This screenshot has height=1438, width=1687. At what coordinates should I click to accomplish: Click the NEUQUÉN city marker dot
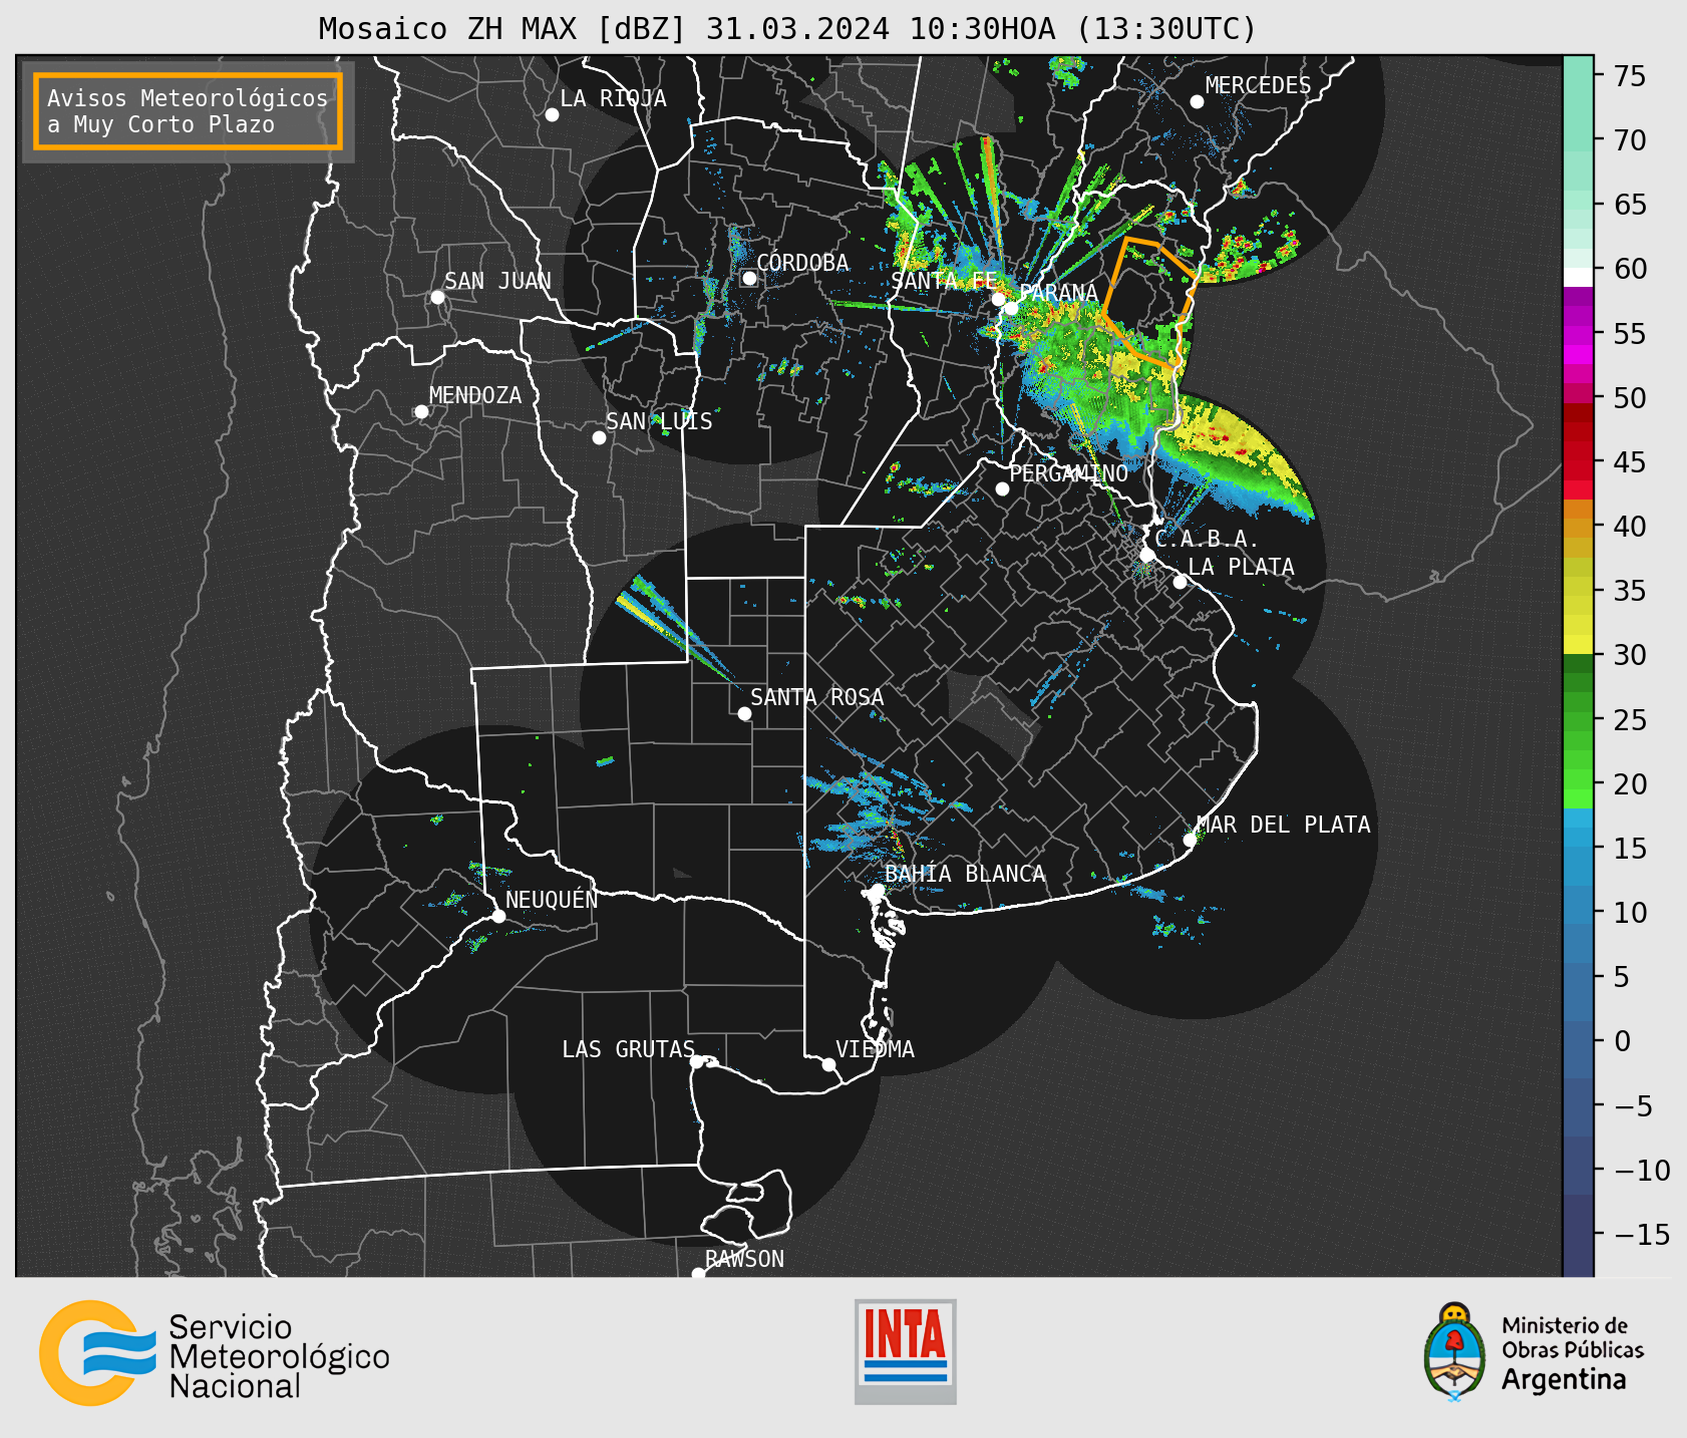pyautogui.click(x=498, y=916)
